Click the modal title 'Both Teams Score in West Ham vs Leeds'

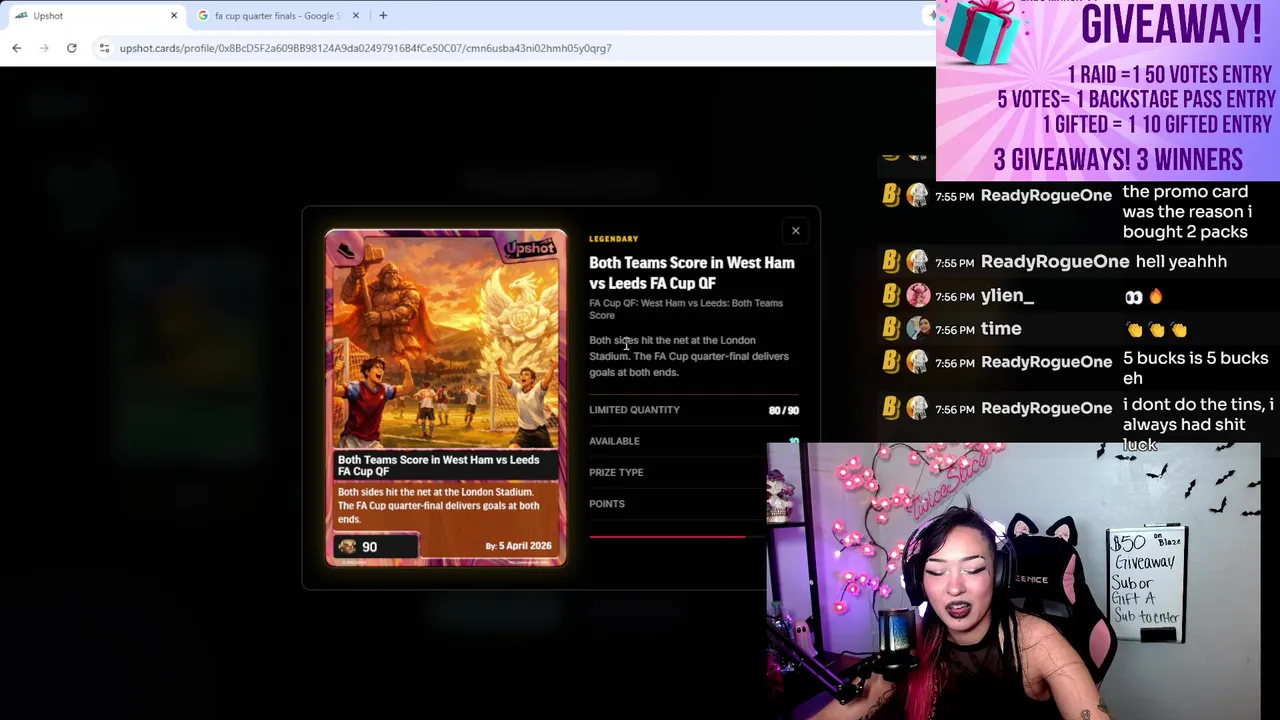pos(691,272)
